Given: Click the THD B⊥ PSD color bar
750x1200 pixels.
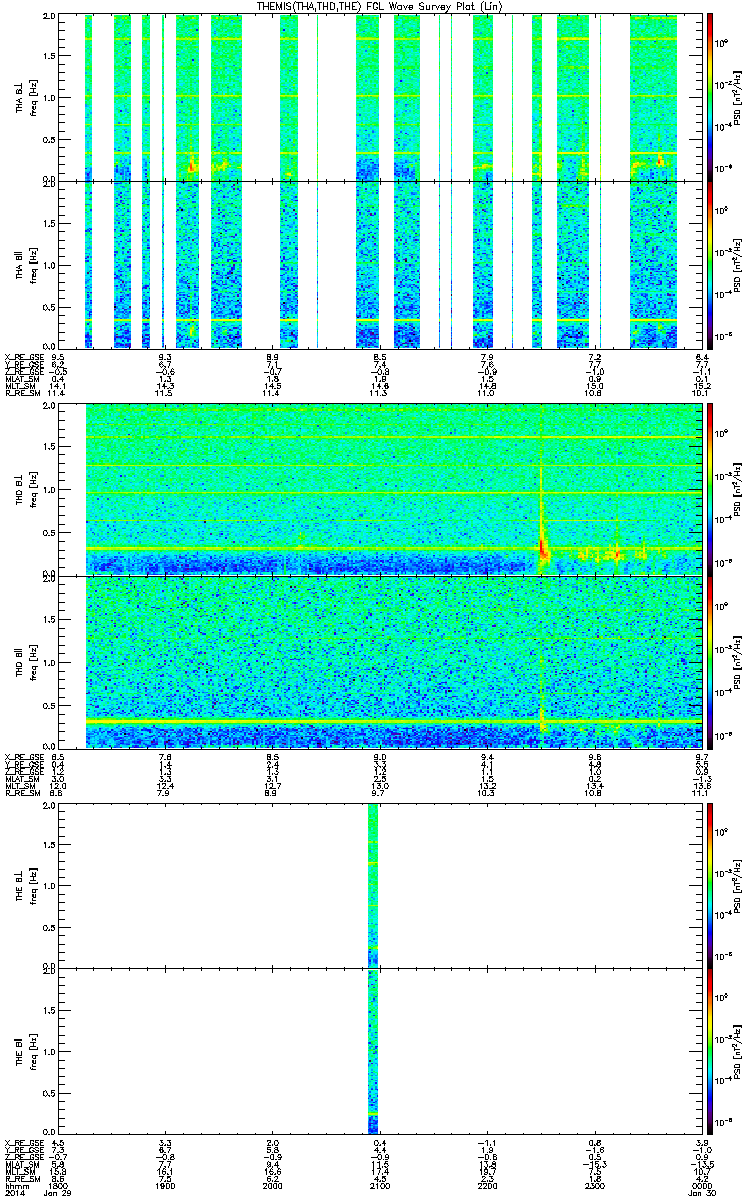Looking at the screenshot, I should (710, 490).
